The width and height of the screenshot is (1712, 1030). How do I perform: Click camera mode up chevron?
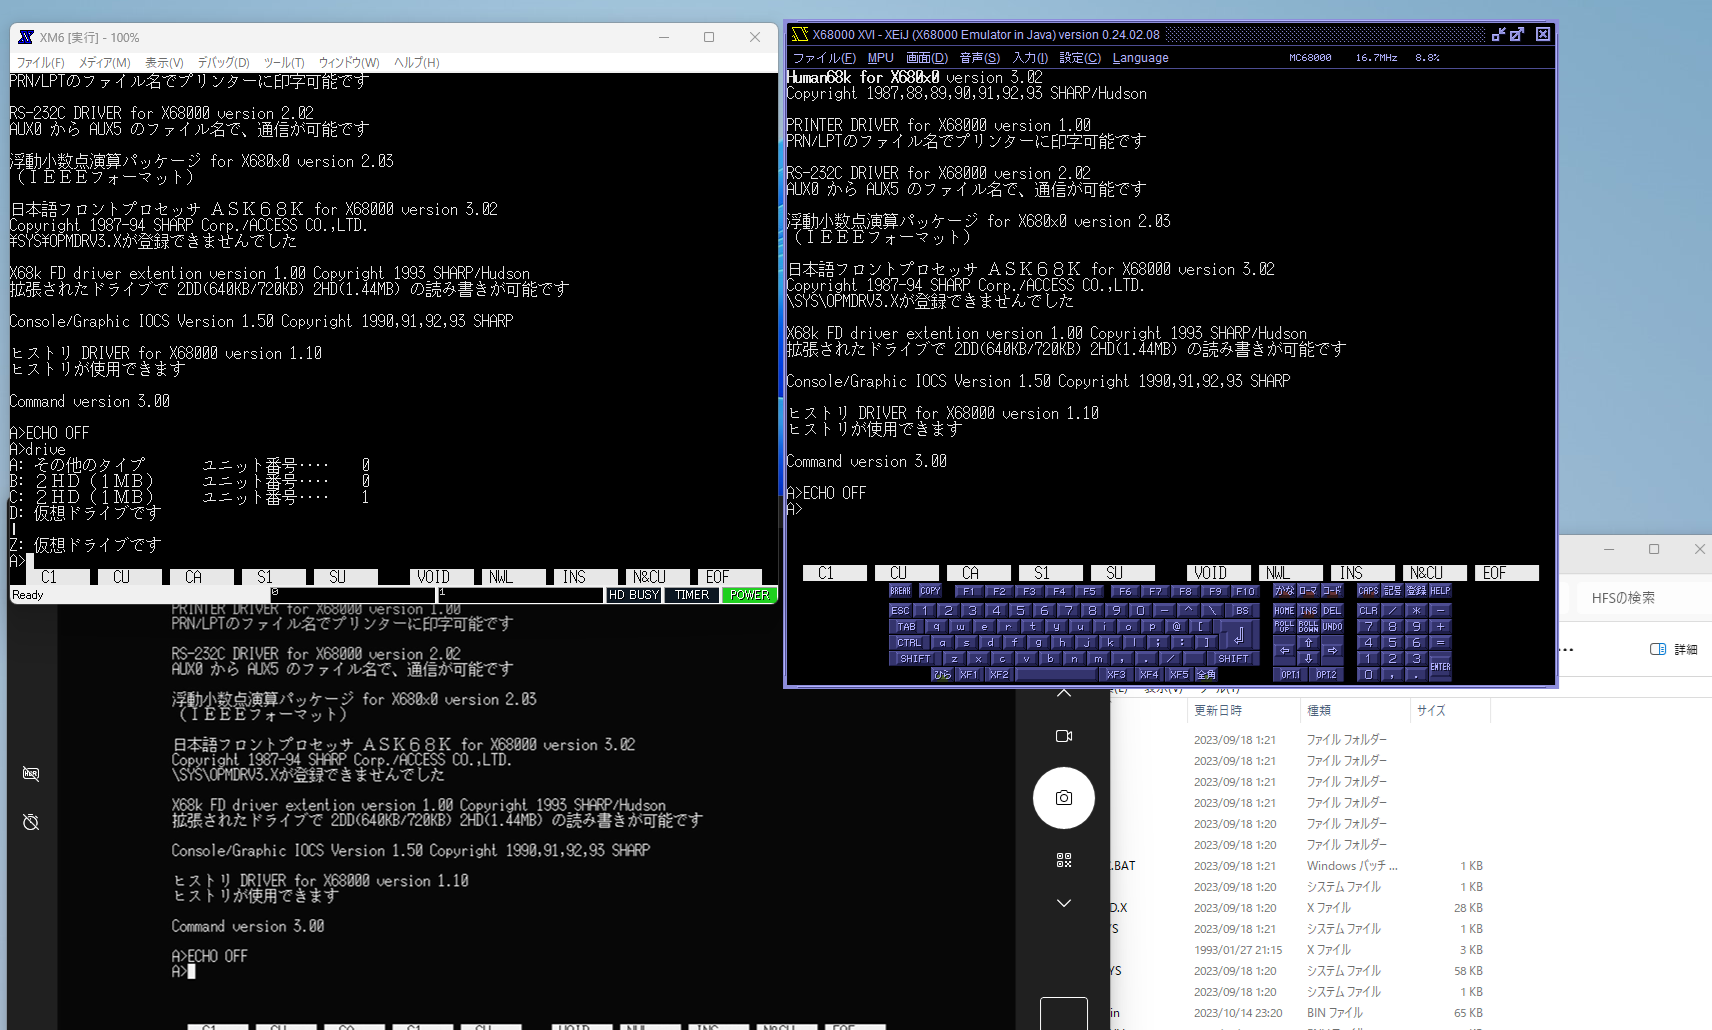[1064, 692]
